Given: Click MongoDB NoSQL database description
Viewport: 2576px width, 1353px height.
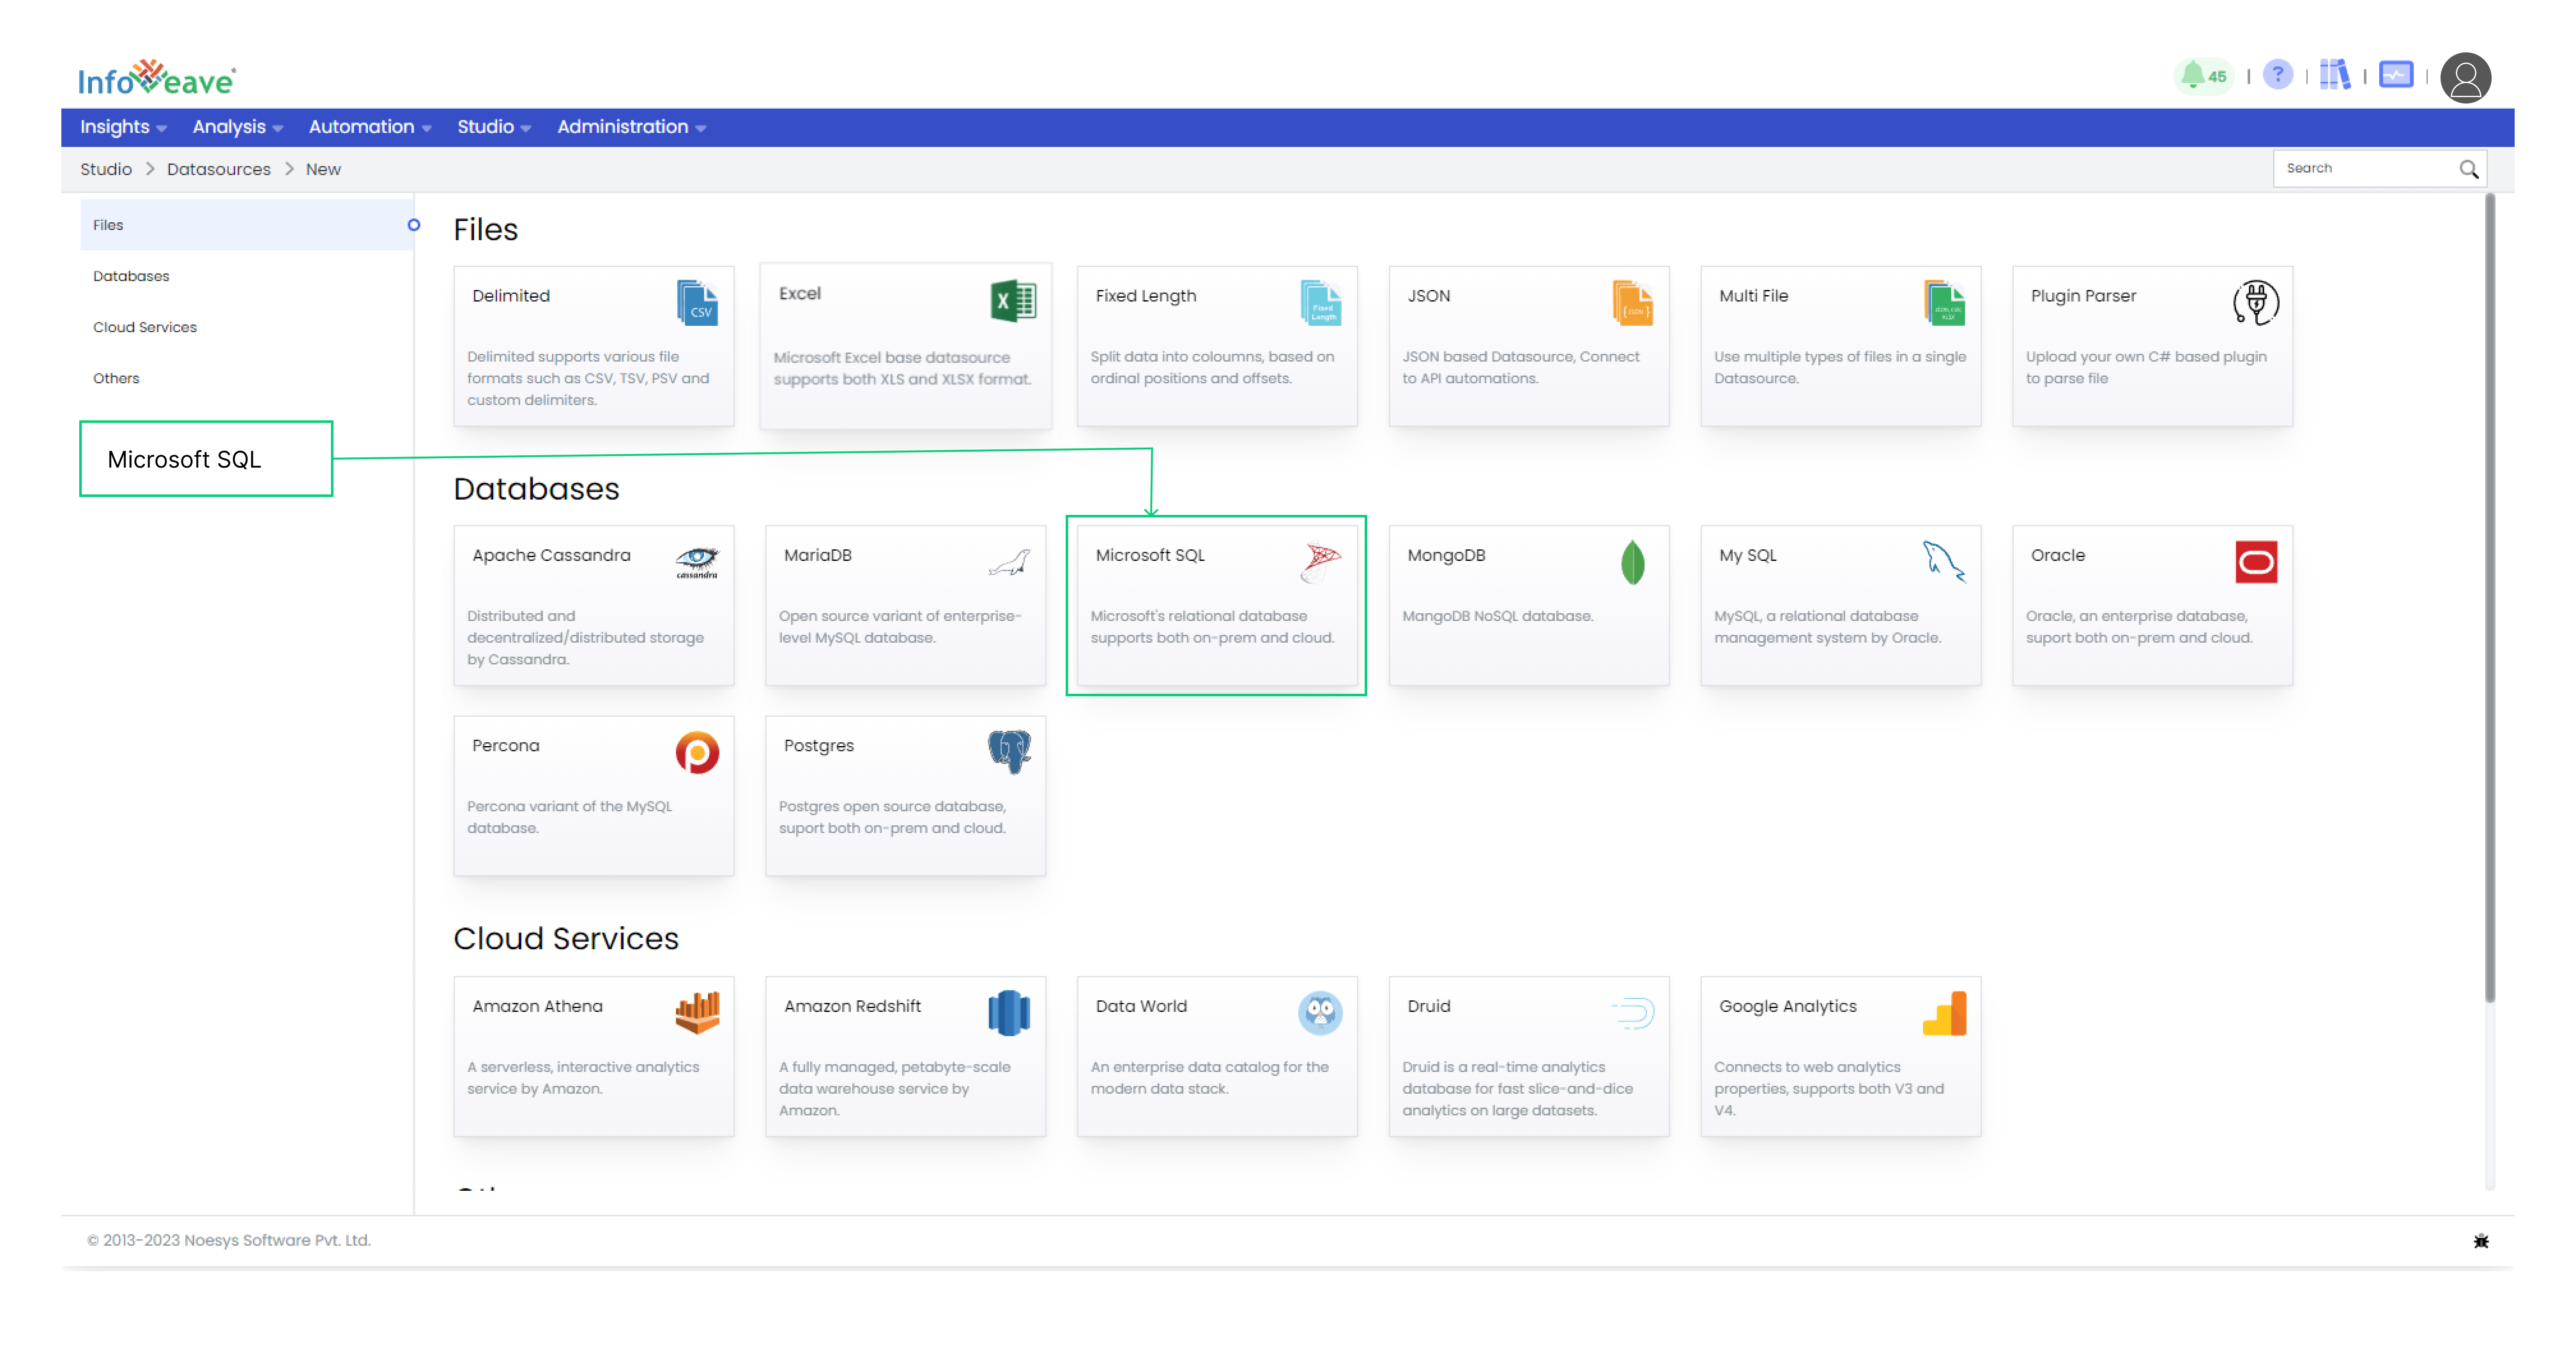Looking at the screenshot, I should pos(1497,616).
